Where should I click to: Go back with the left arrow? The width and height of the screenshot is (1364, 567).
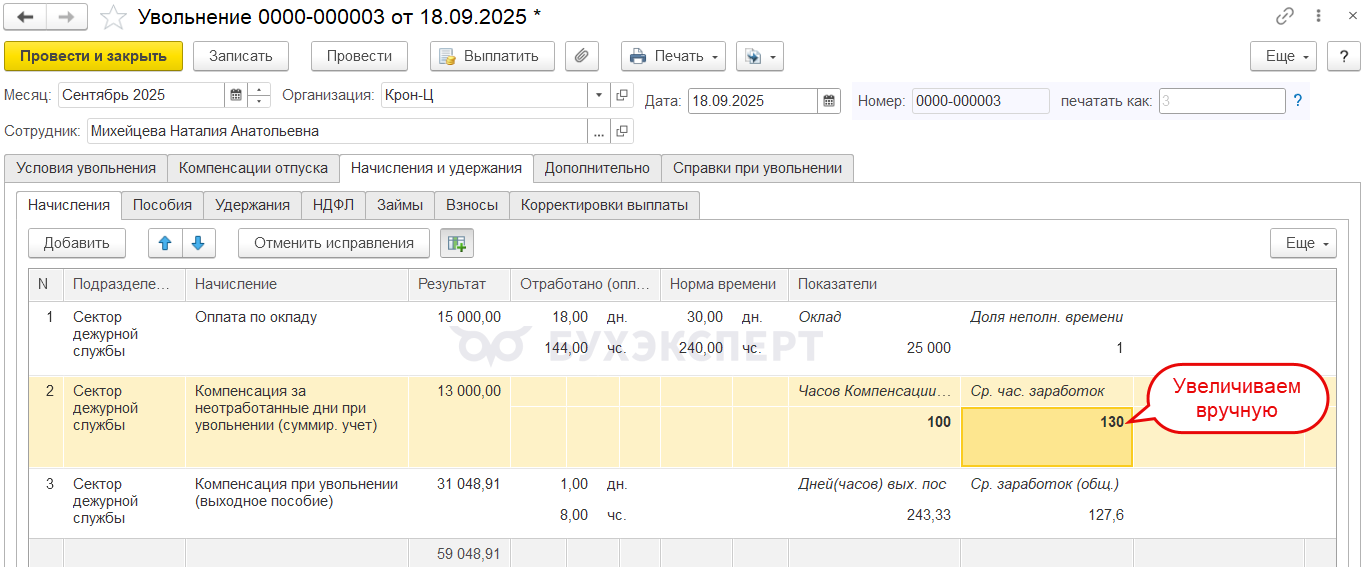pos(26,17)
